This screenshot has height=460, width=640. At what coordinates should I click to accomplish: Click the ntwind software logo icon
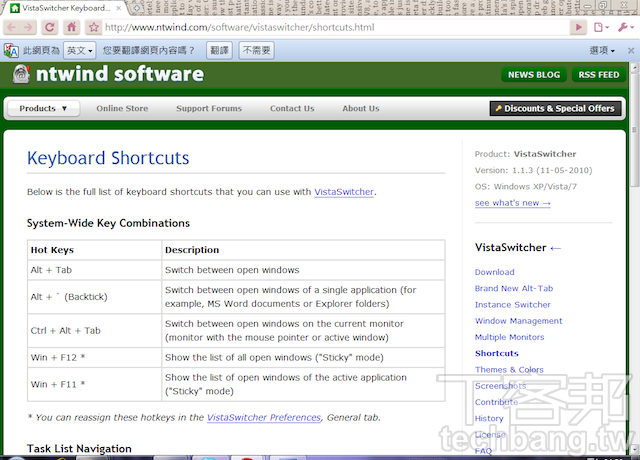21,75
